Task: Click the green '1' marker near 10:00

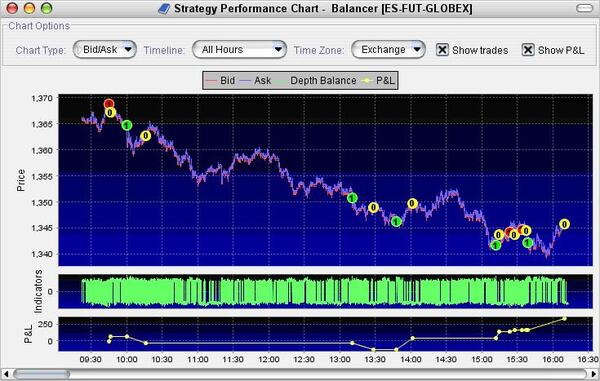Action: tap(127, 125)
